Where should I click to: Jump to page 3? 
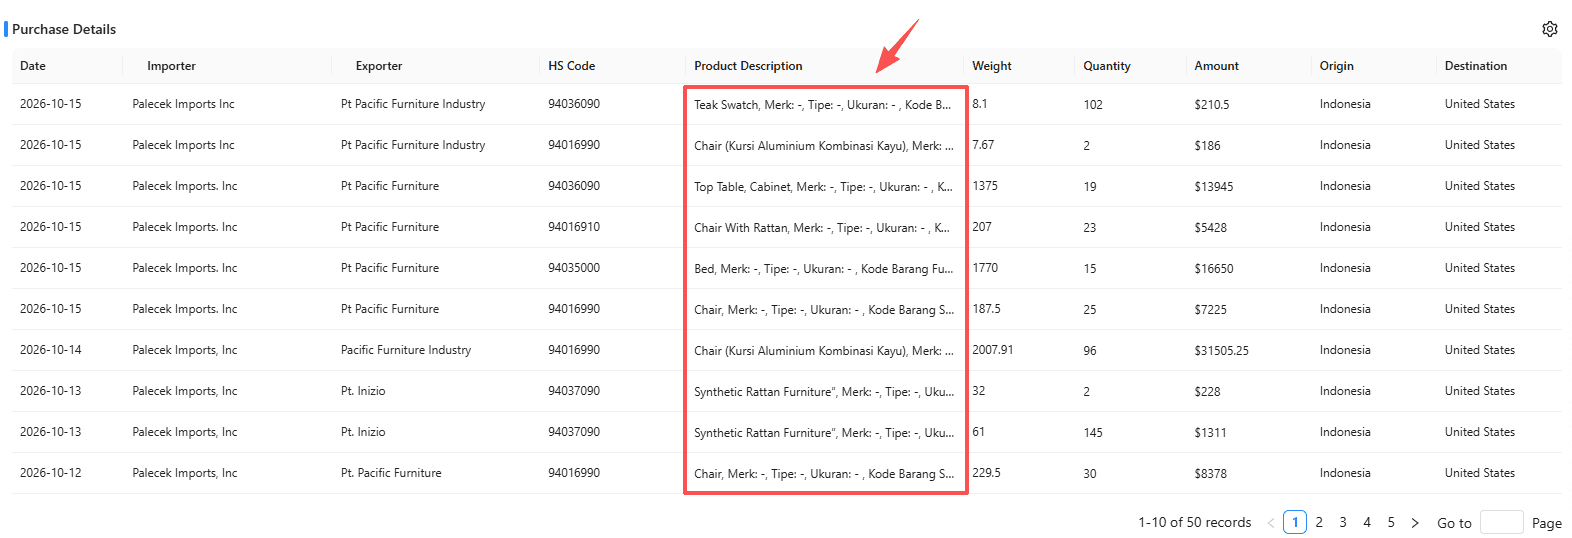click(x=1343, y=522)
